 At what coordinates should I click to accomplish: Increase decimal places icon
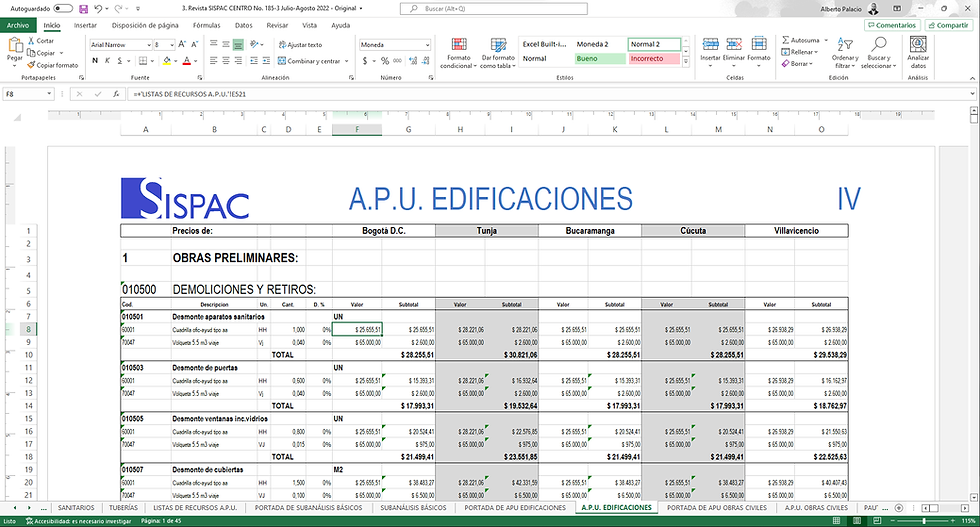pos(413,61)
